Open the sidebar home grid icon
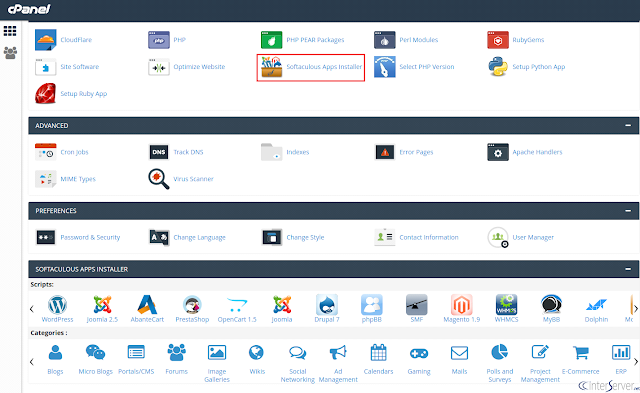Screen dimensions: 640x393 click(x=10, y=31)
